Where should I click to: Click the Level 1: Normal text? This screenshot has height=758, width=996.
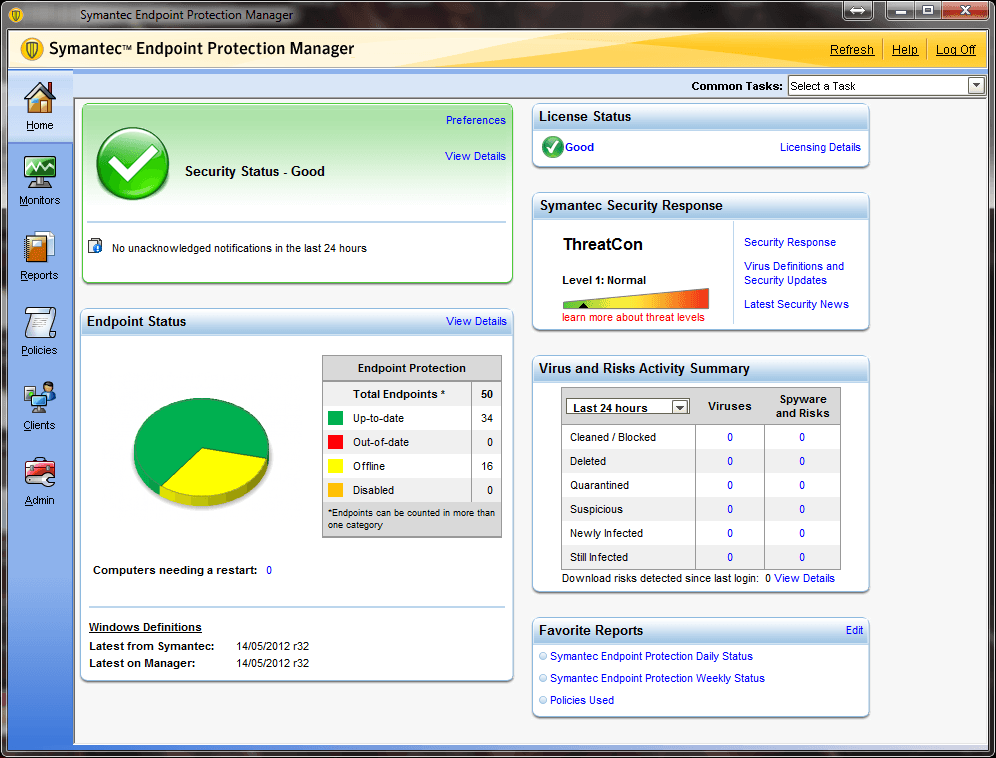click(x=603, y=280)
